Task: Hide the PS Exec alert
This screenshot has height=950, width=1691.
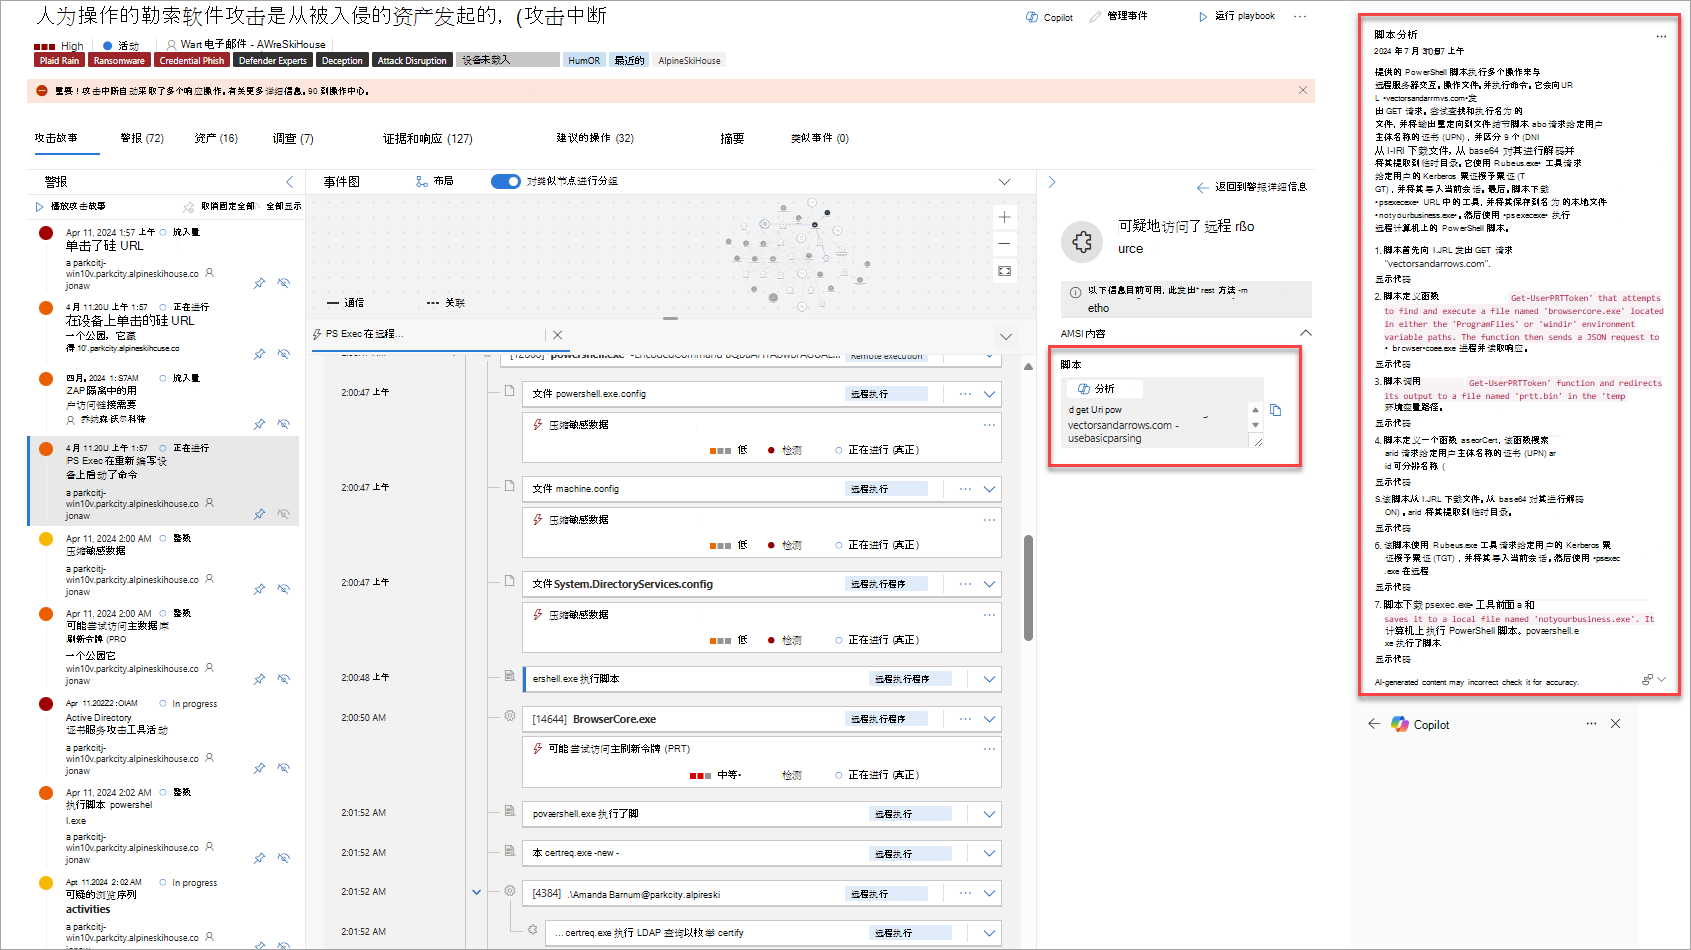Action: pyautogui.click(x=284, y=514)
